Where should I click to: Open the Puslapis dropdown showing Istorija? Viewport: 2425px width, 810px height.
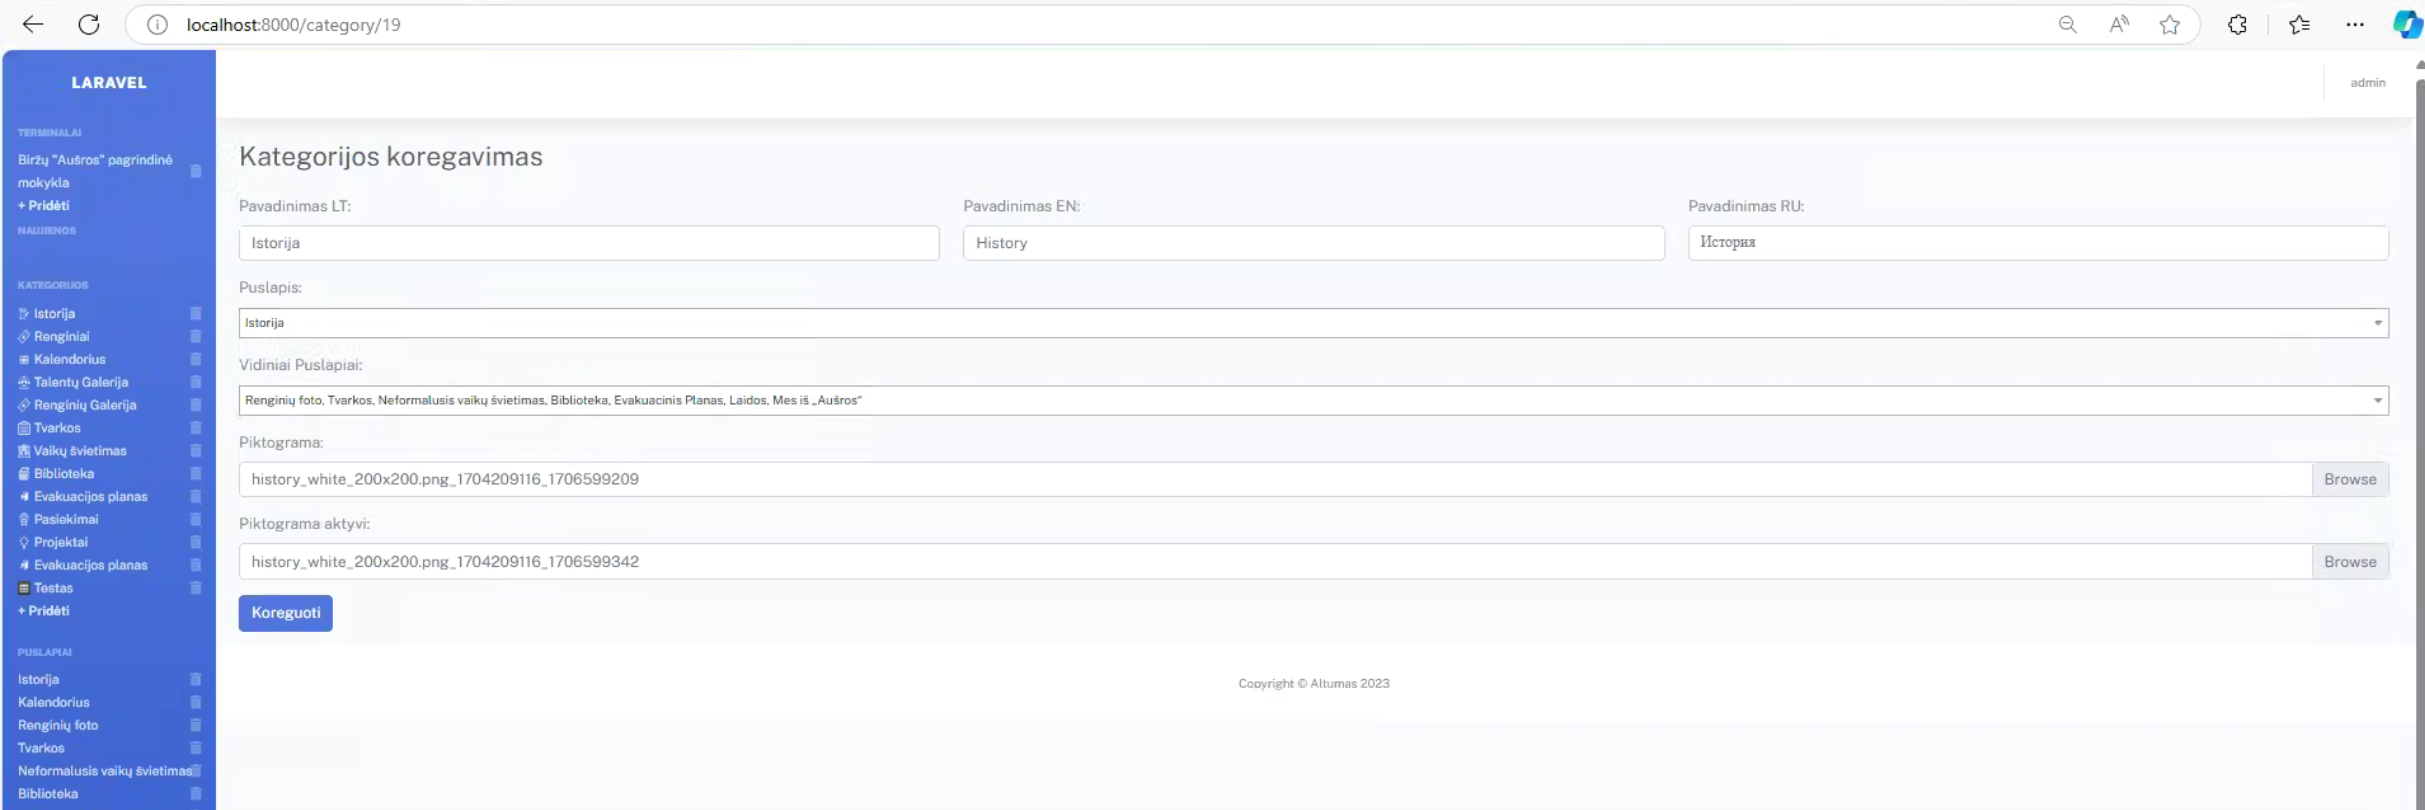1312,323
